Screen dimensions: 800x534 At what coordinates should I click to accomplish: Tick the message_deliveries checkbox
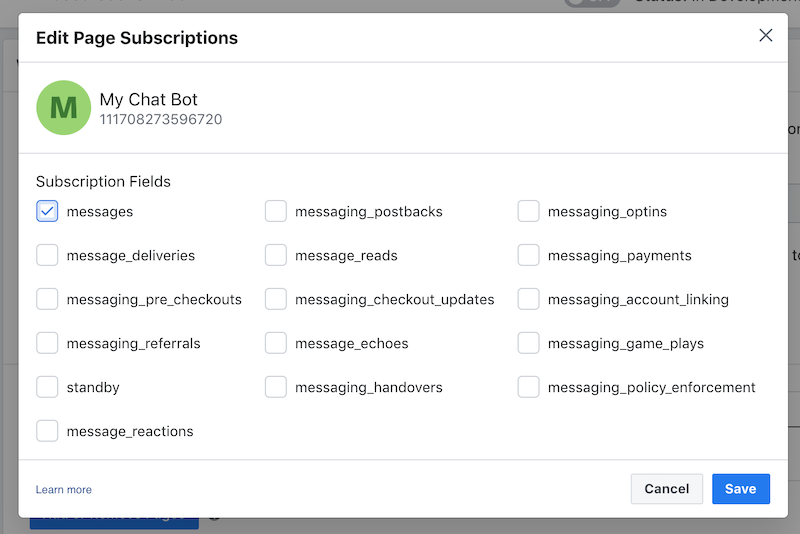click(47, 256)
